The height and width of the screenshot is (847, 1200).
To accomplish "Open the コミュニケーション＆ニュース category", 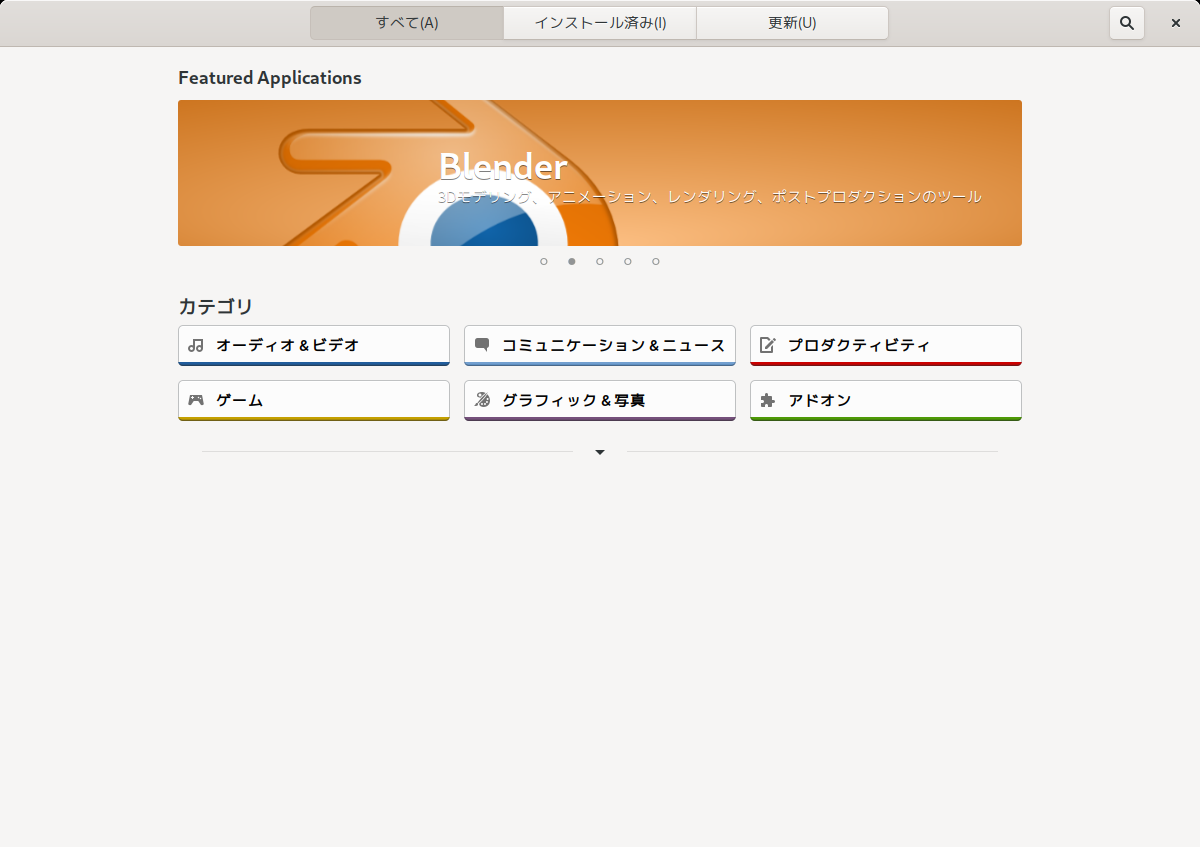I will coord(600,345).
